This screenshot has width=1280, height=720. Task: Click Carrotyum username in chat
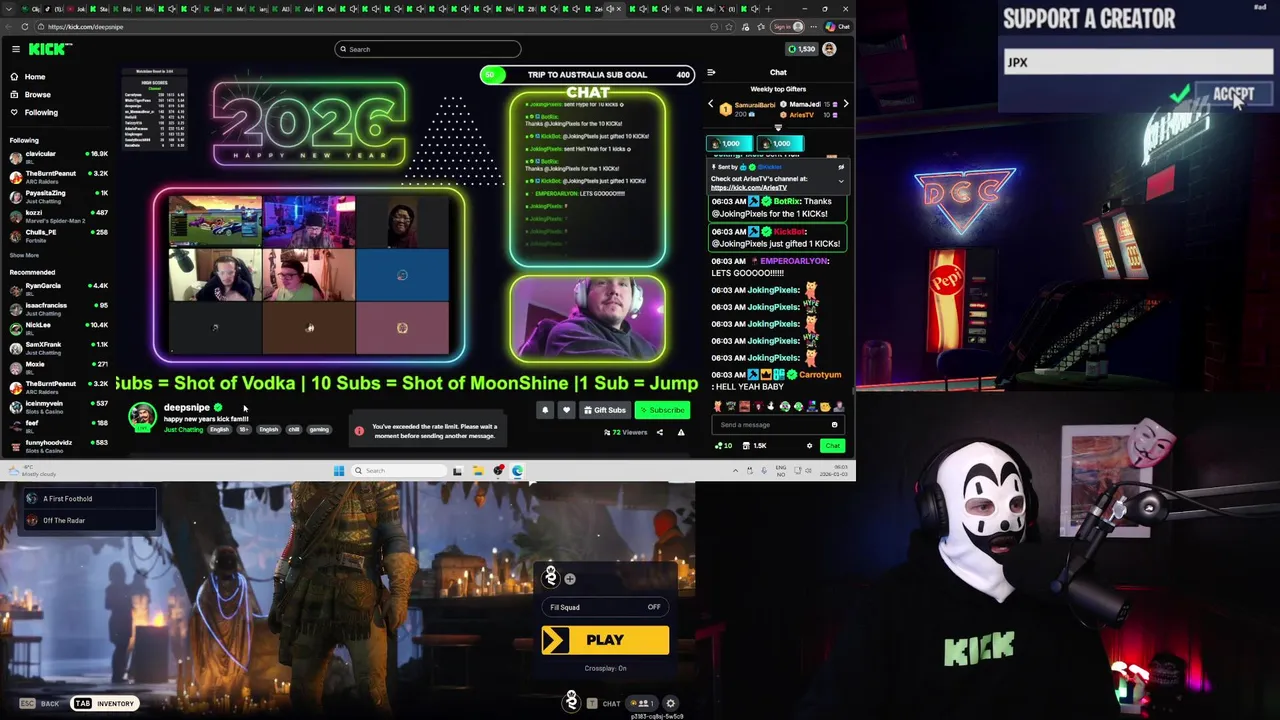tap(820, 375)
